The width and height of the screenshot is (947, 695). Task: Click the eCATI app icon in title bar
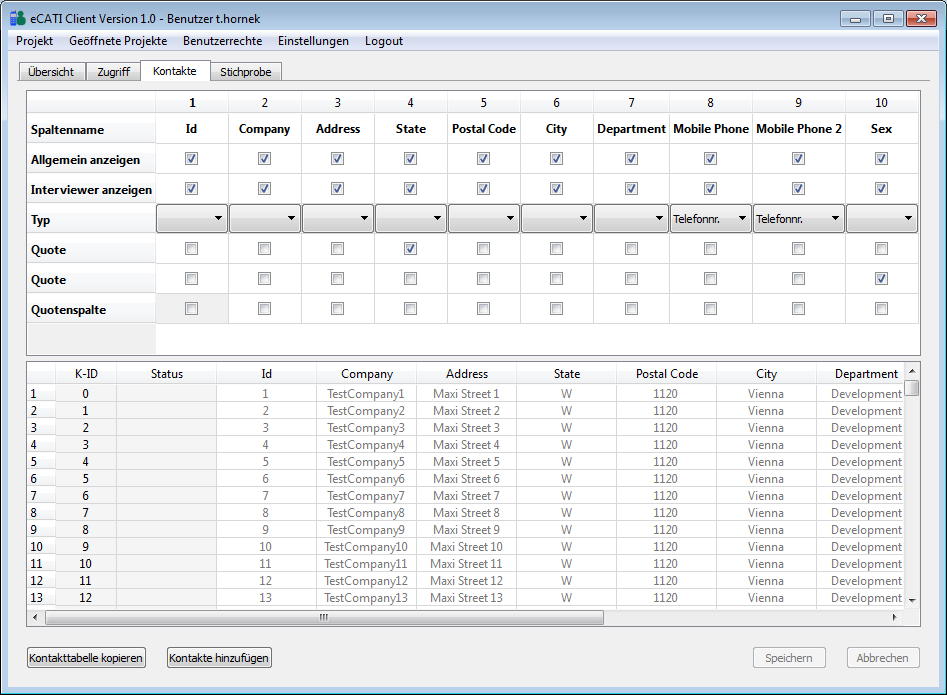[17, 17]
